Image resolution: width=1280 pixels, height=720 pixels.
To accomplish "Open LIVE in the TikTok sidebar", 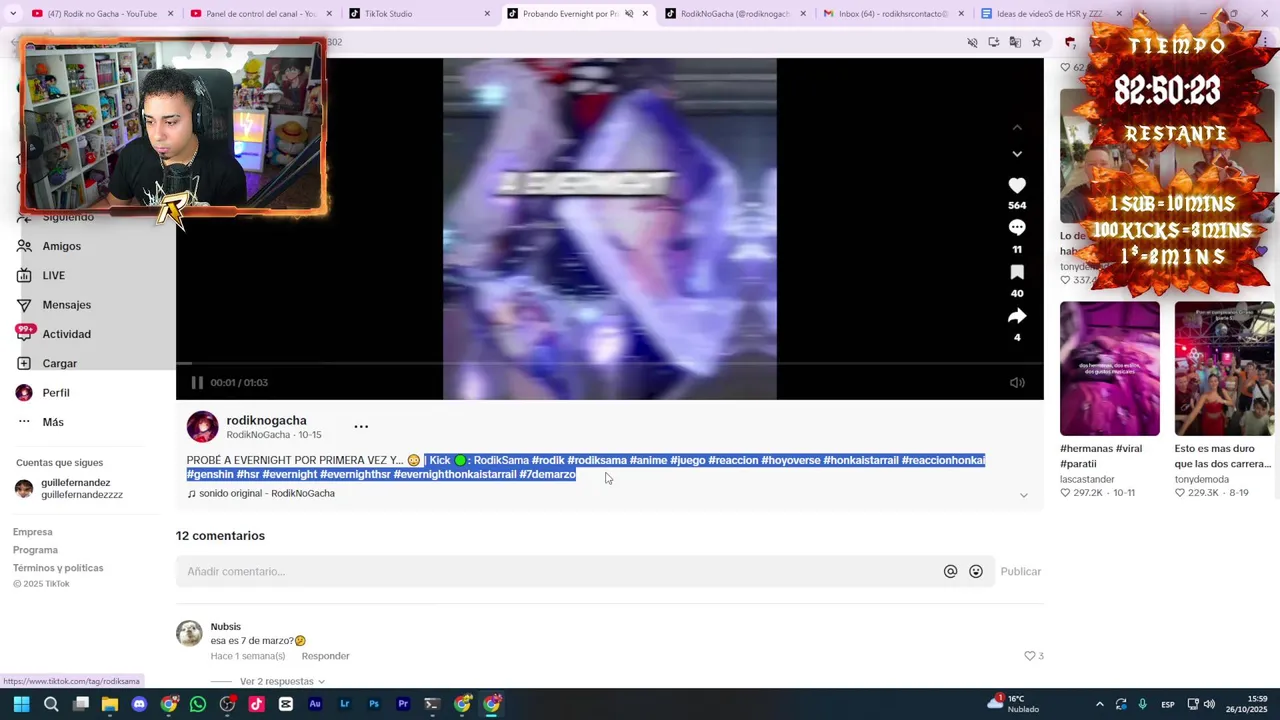I will pos(54,276).
